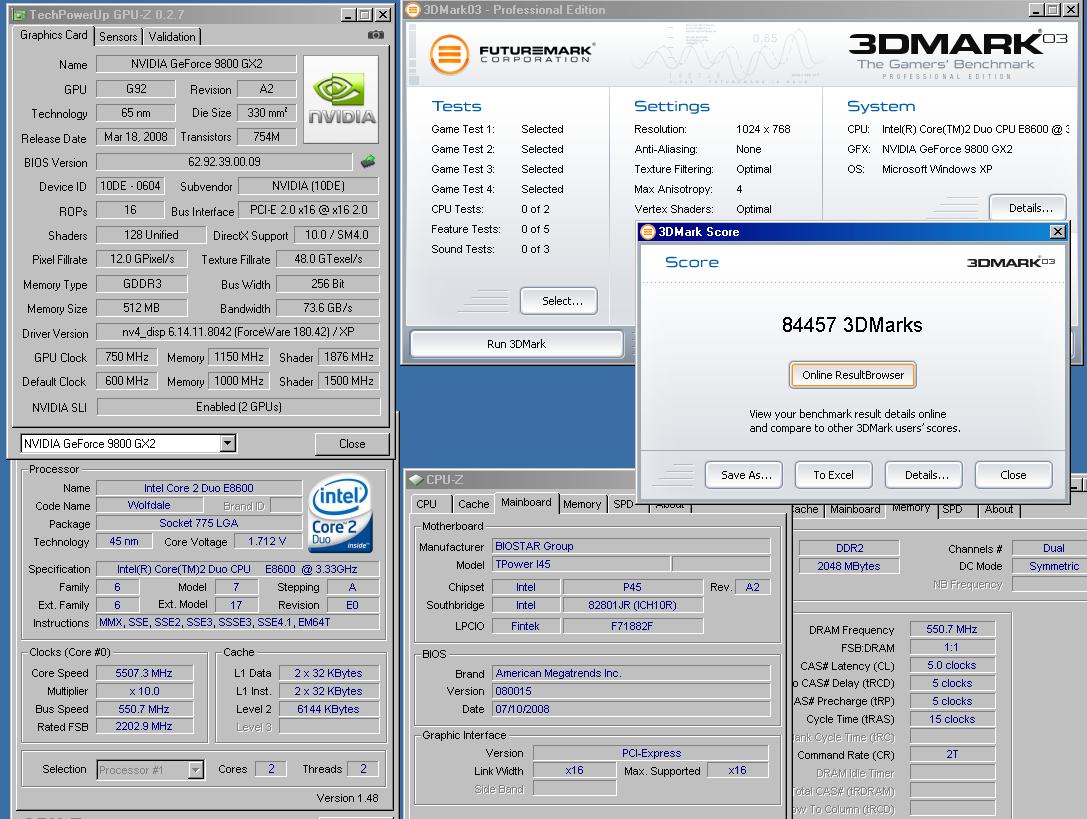Switch to the Validation tab in GPU-Z
Screen dimensions: 1087x819
tap(171, 37)
